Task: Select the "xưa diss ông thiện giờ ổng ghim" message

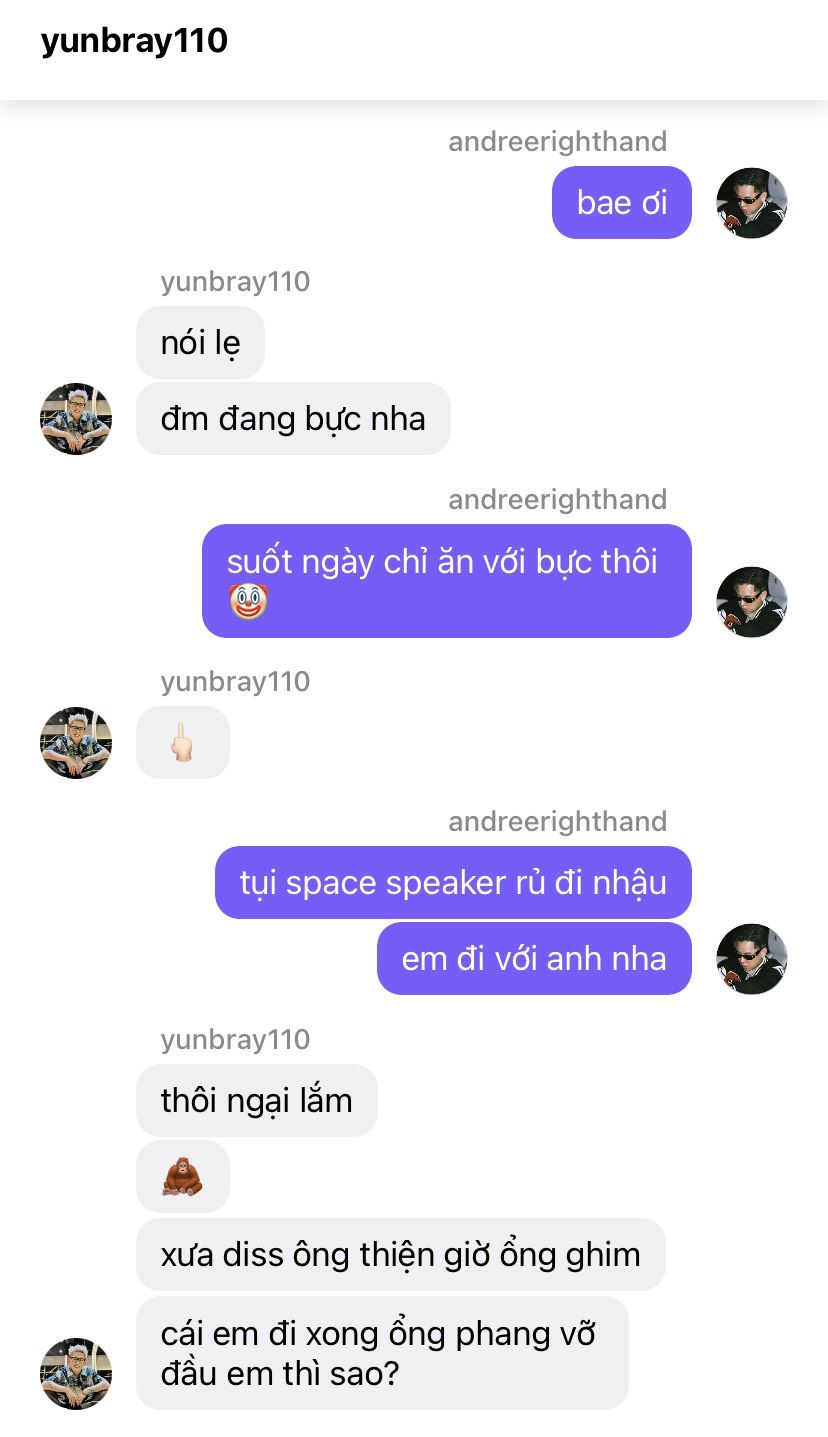Action: tap(401, 1254)
